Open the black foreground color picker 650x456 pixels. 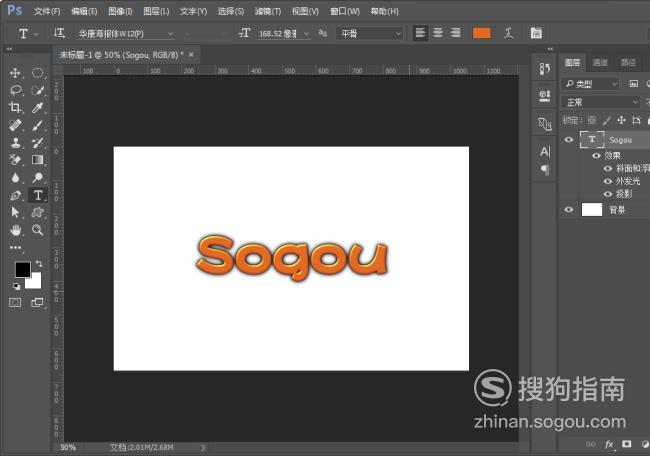(23, 269)
